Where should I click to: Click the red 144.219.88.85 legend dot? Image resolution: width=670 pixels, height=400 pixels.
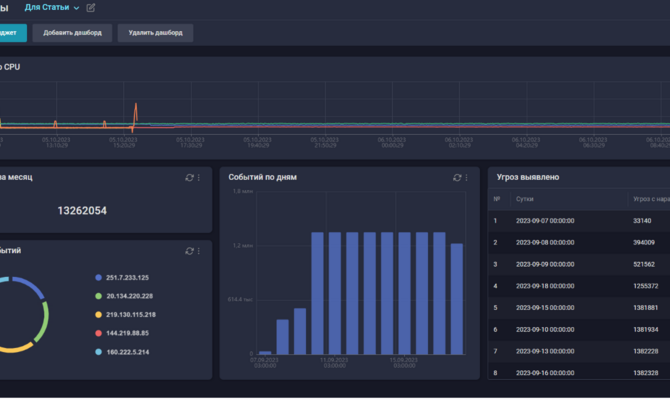coord(98,333)
